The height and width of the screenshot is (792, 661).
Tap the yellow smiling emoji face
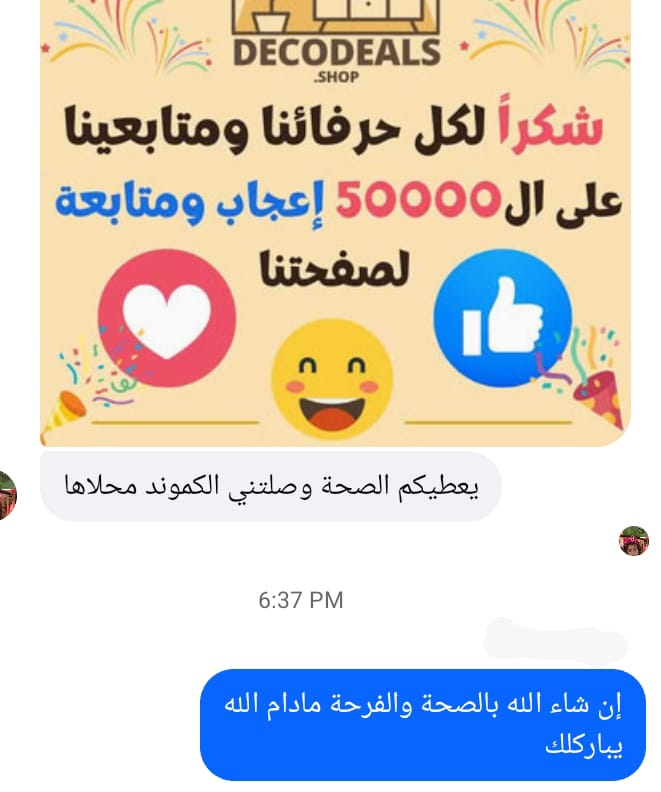pyautogui.click(x=332, y=379)
